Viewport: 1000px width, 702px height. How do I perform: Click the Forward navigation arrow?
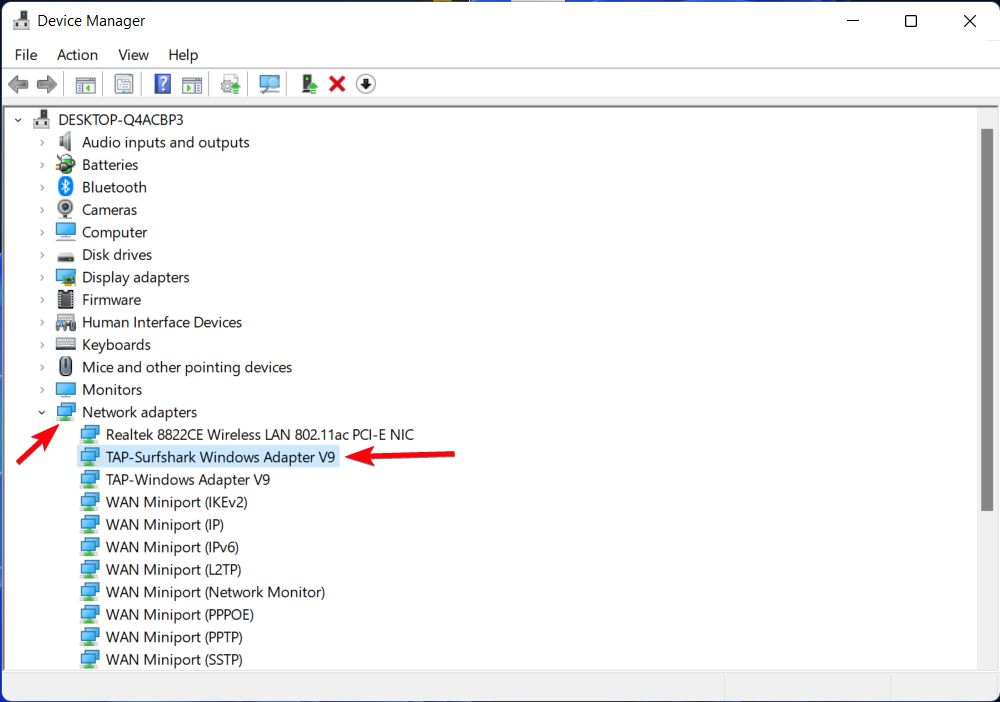click(x=46, y=83)
